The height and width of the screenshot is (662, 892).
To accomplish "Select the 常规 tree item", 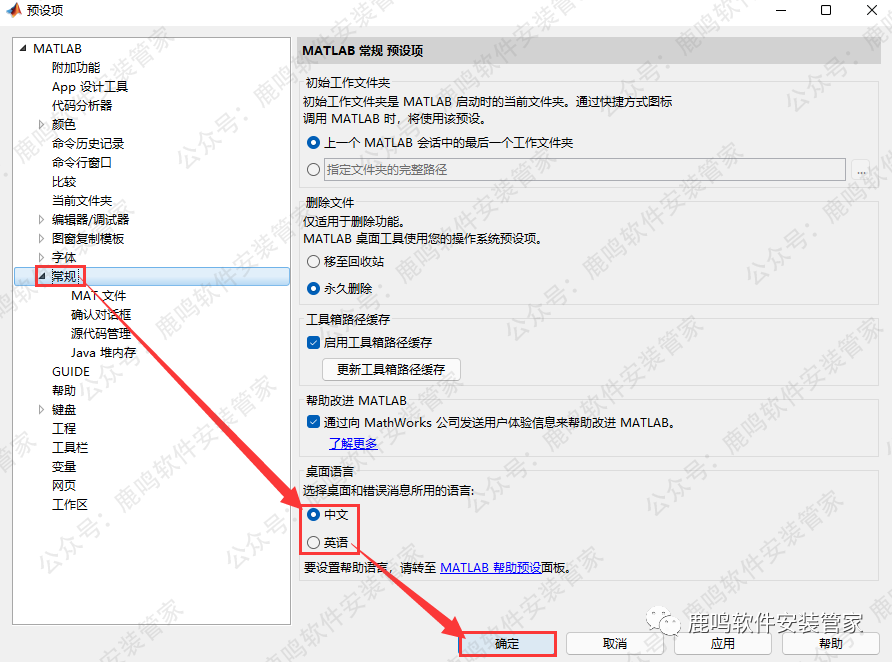I will coord(64,276).
